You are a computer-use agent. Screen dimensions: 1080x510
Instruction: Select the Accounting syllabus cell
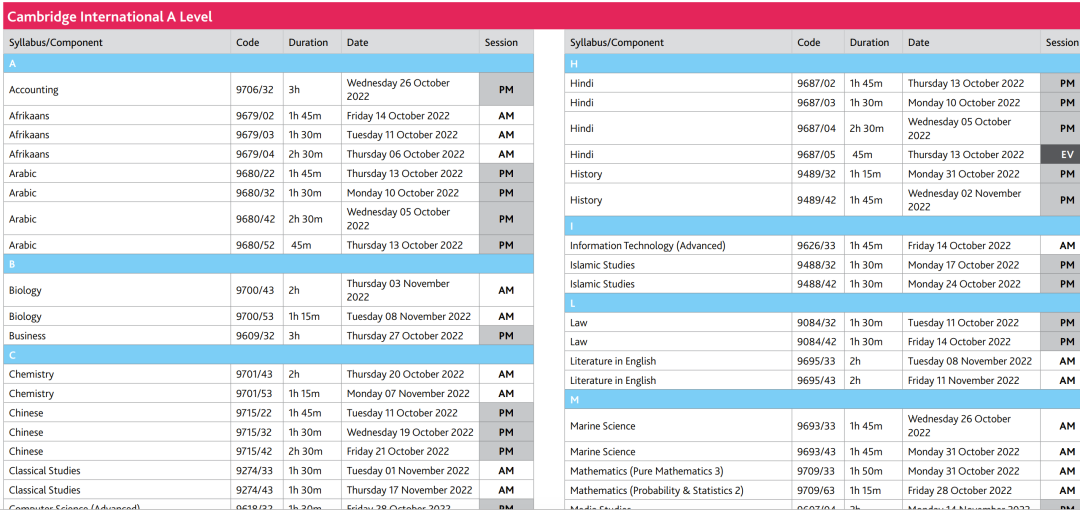pyautogui.click(x=116, y=90)
